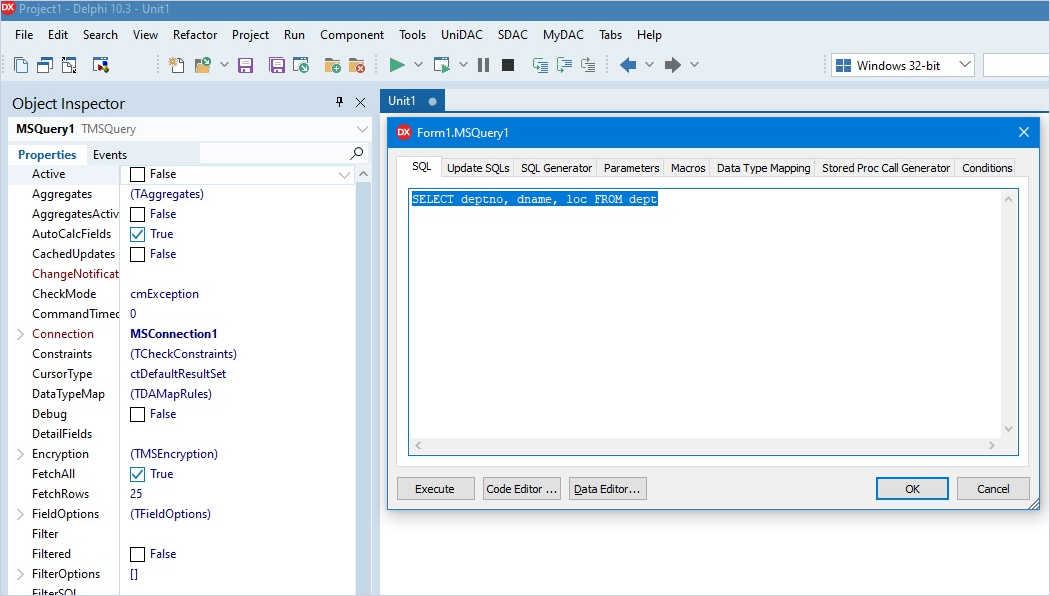Open the Data Editor via its button
This screenshot has height=596, width=1050.
click(x=607, y=488)
